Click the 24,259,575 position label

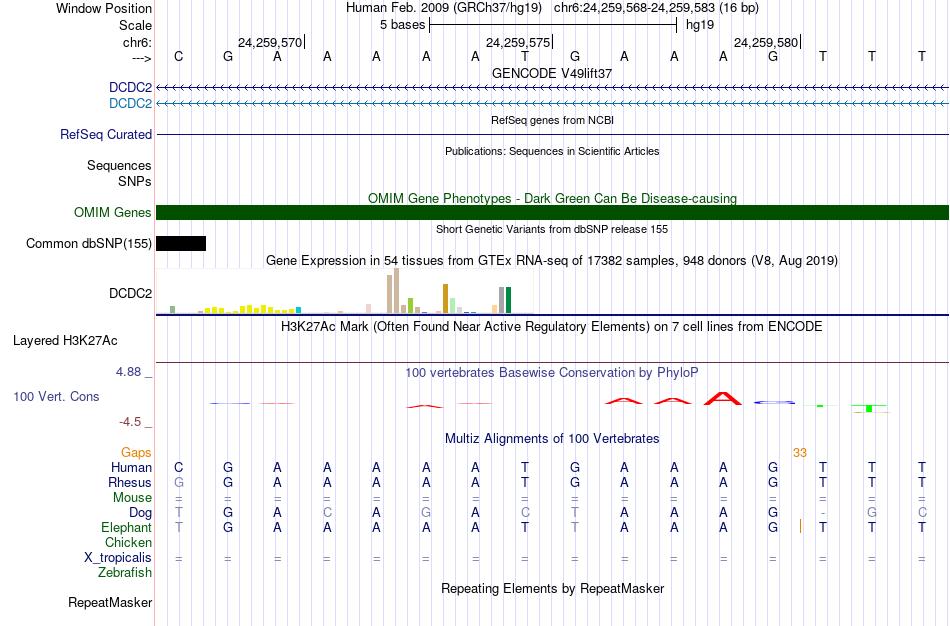coord(518,42)
